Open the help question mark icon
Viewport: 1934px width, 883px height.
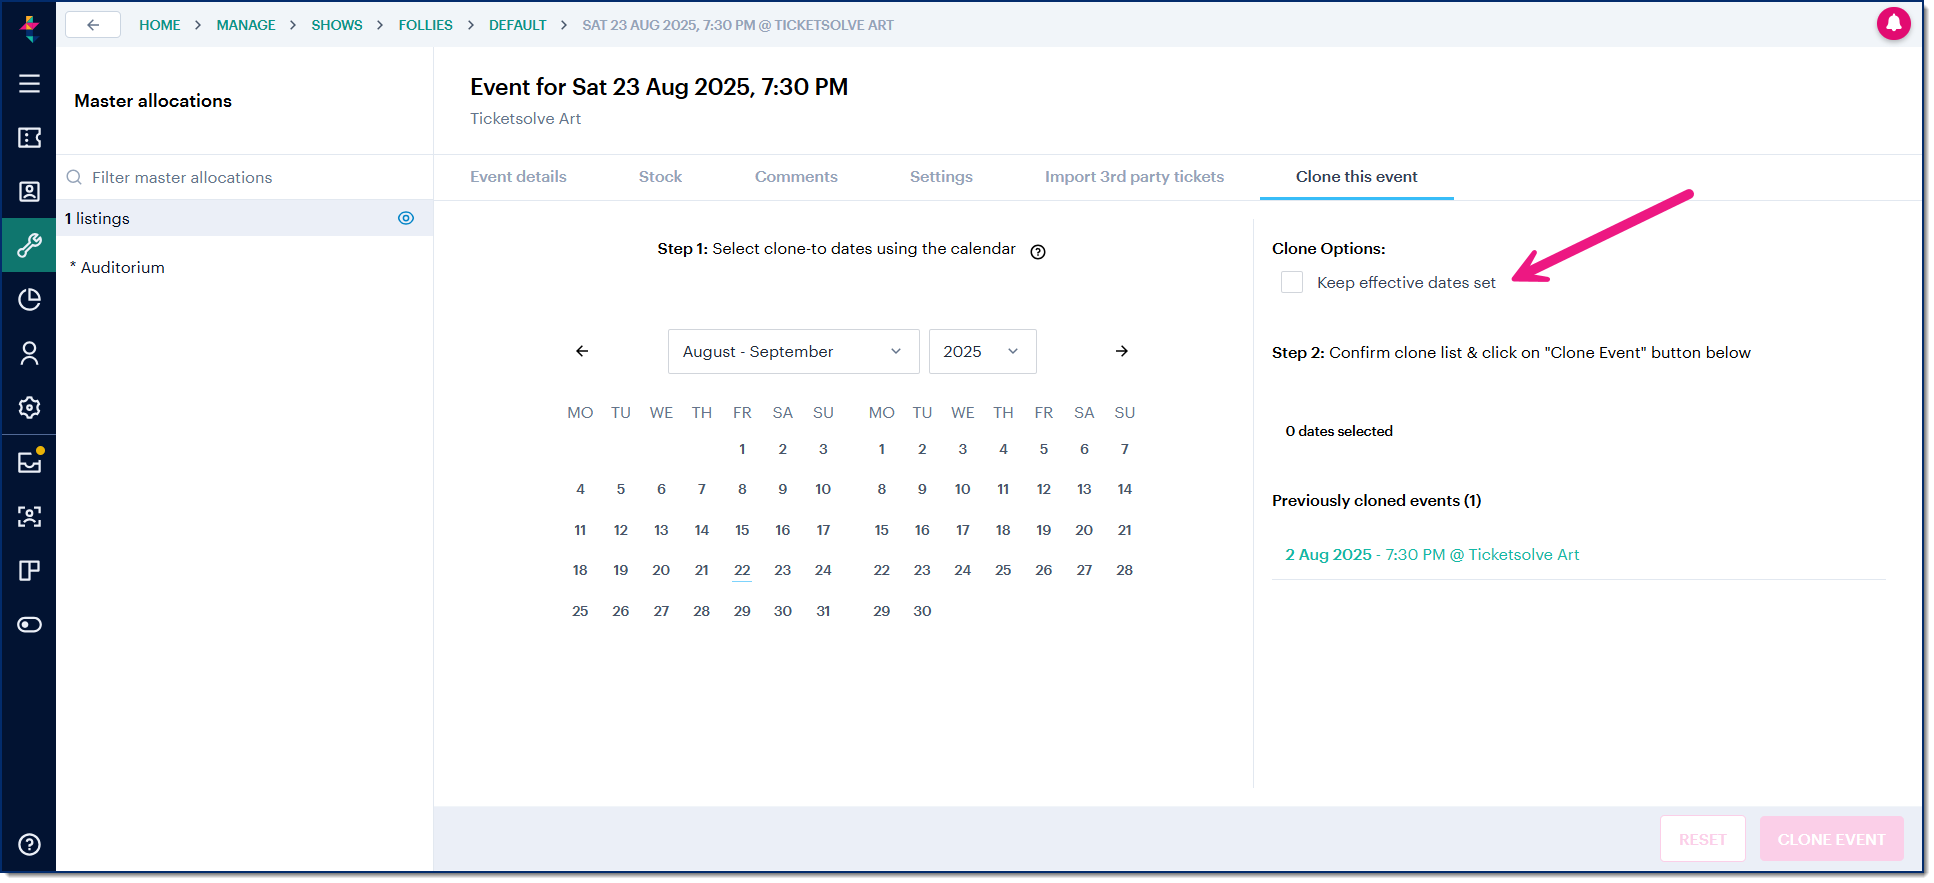[29, 845]
